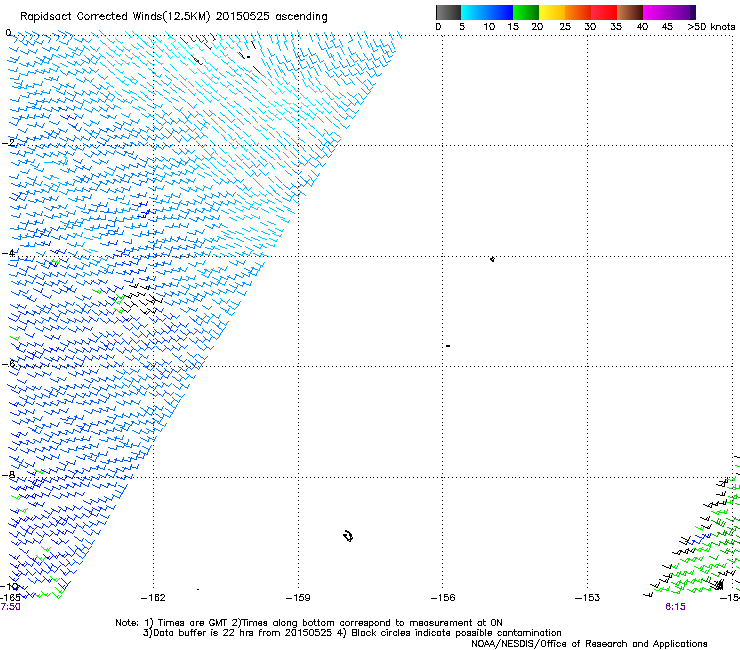Click the 'Times are GMT' note line

coord(309,623)
